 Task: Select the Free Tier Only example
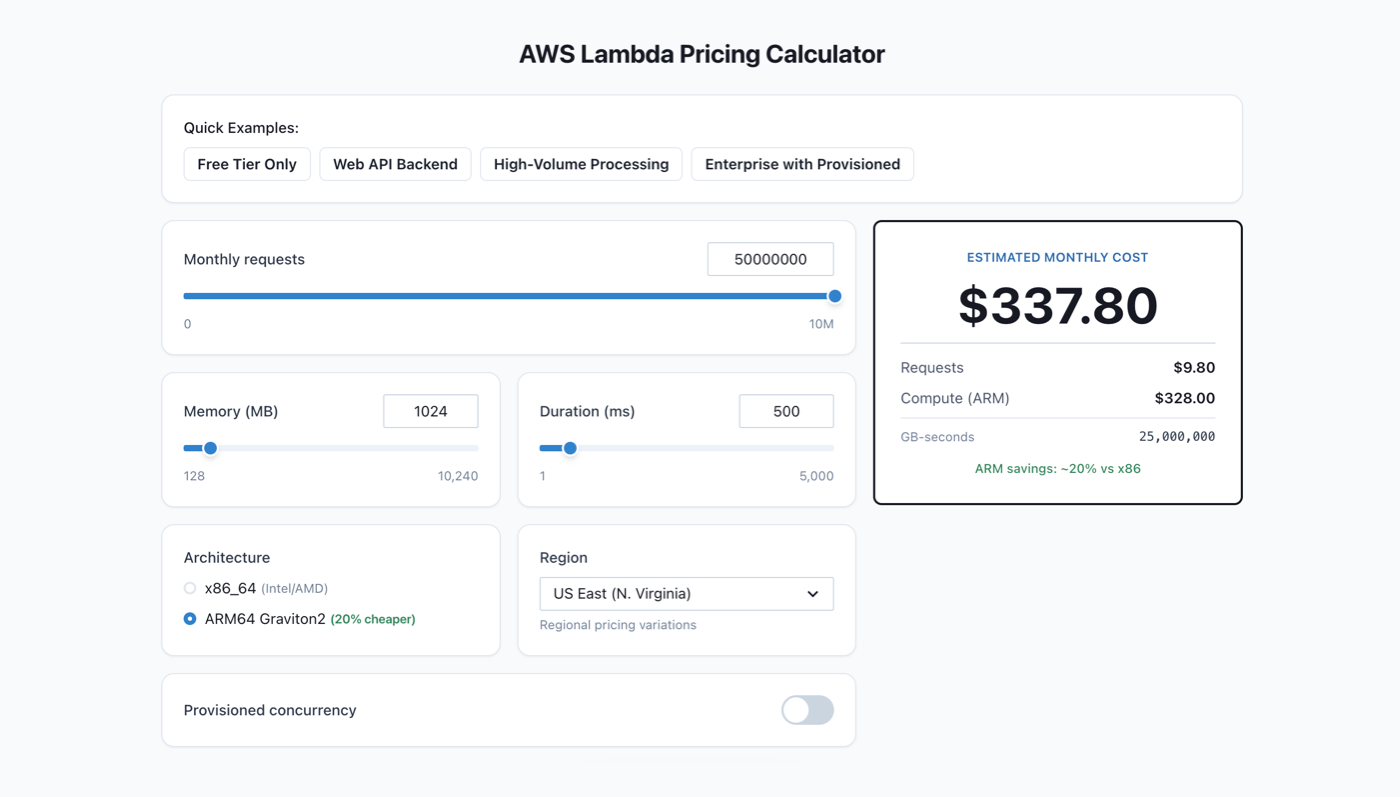coord(246,163)
